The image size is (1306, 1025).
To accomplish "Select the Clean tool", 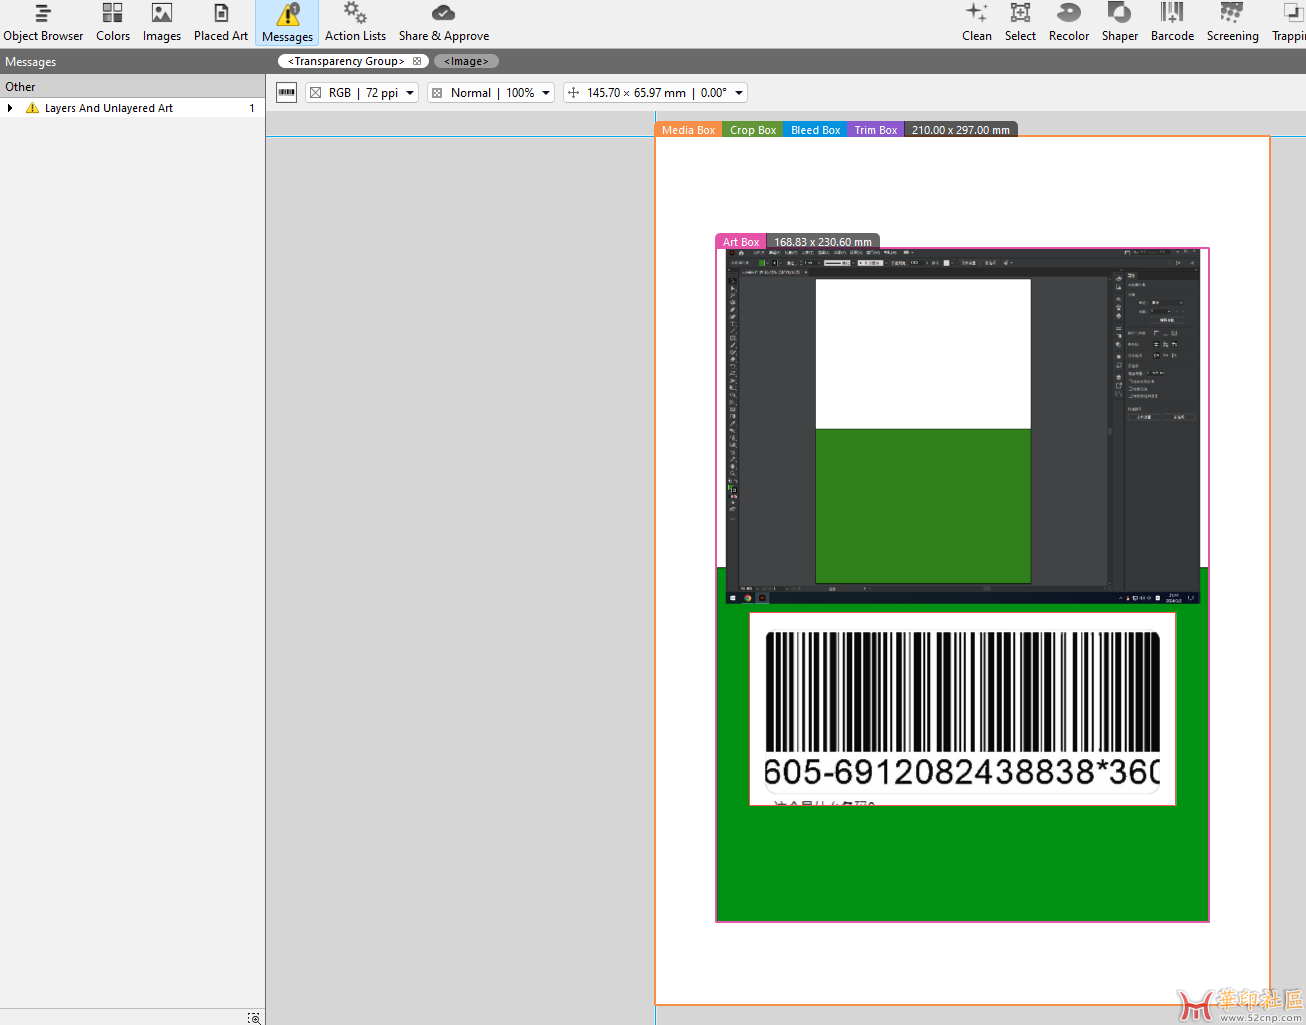I will pos(977,23).
